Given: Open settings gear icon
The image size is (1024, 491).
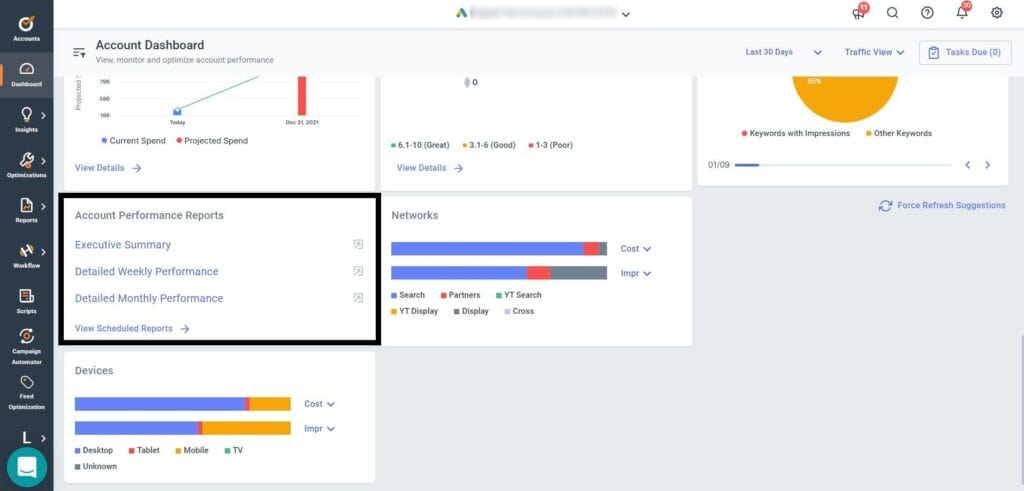Looking at the screenshot, I should coord(997,13).
